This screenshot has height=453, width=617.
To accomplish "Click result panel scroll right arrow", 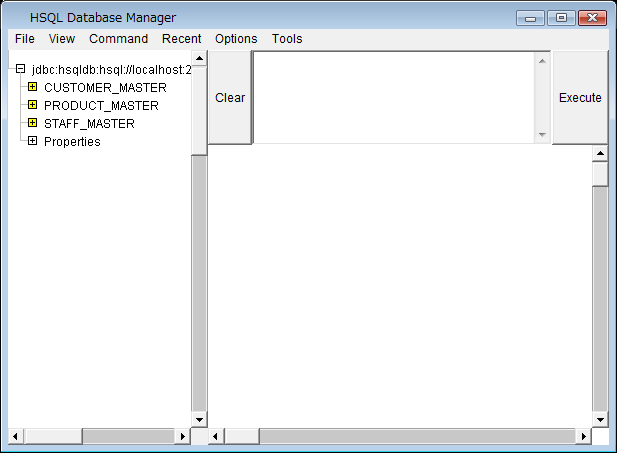I will click(x=584, y=436).
